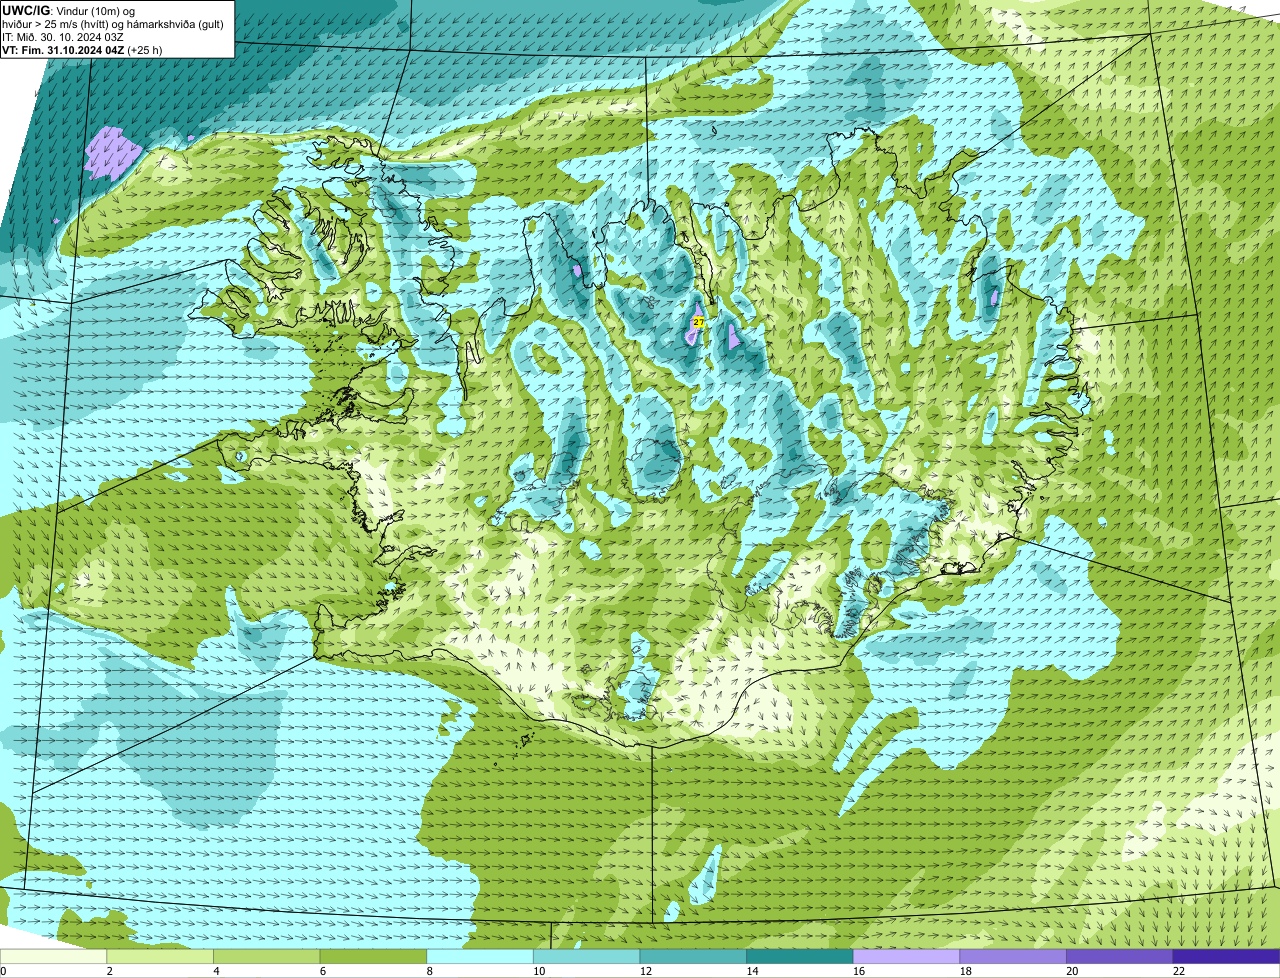Click the legend value label '6'
The image size is (1280, 978).
click(322, 971)
